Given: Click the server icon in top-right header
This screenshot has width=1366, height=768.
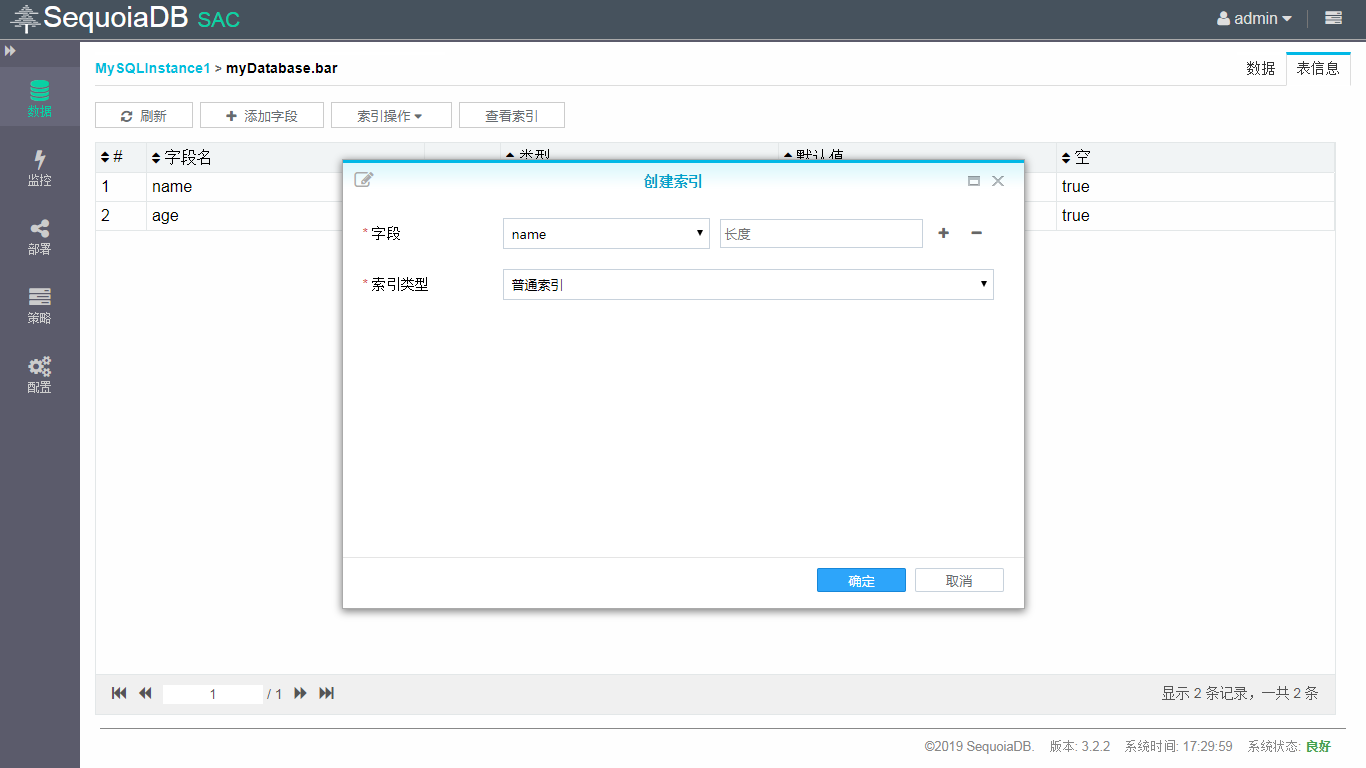Looking at the screenshot, I should [1333, 18].
